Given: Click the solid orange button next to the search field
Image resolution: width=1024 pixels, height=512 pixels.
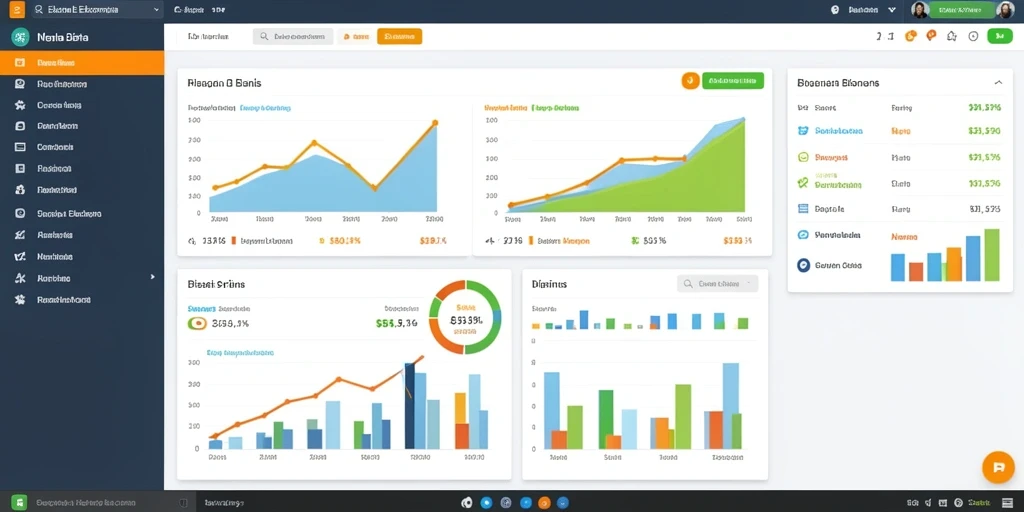Looking at the screenshot, I should (400, 37).
